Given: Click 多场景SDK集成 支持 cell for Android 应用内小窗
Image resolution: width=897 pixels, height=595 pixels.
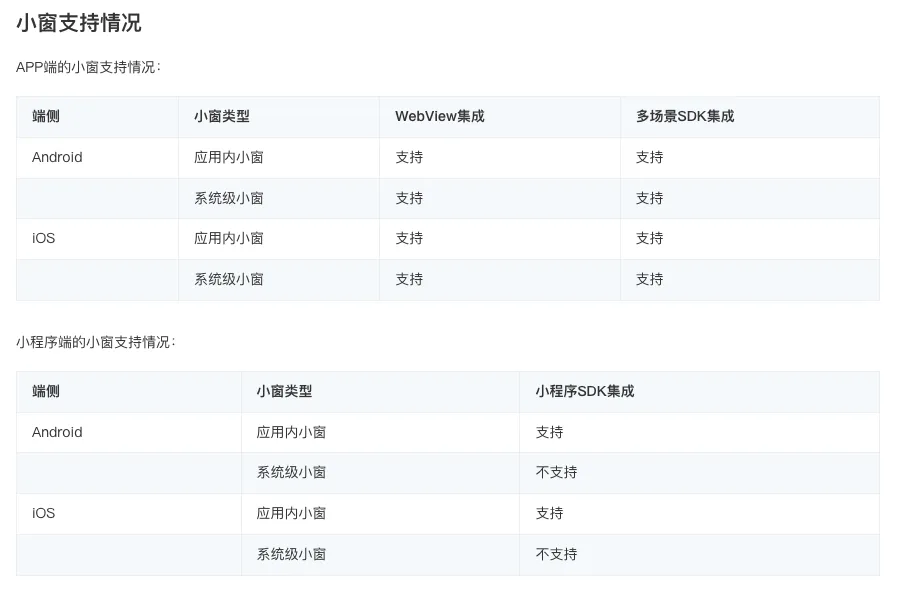Looking at the screenshot, I should point(649,157).
